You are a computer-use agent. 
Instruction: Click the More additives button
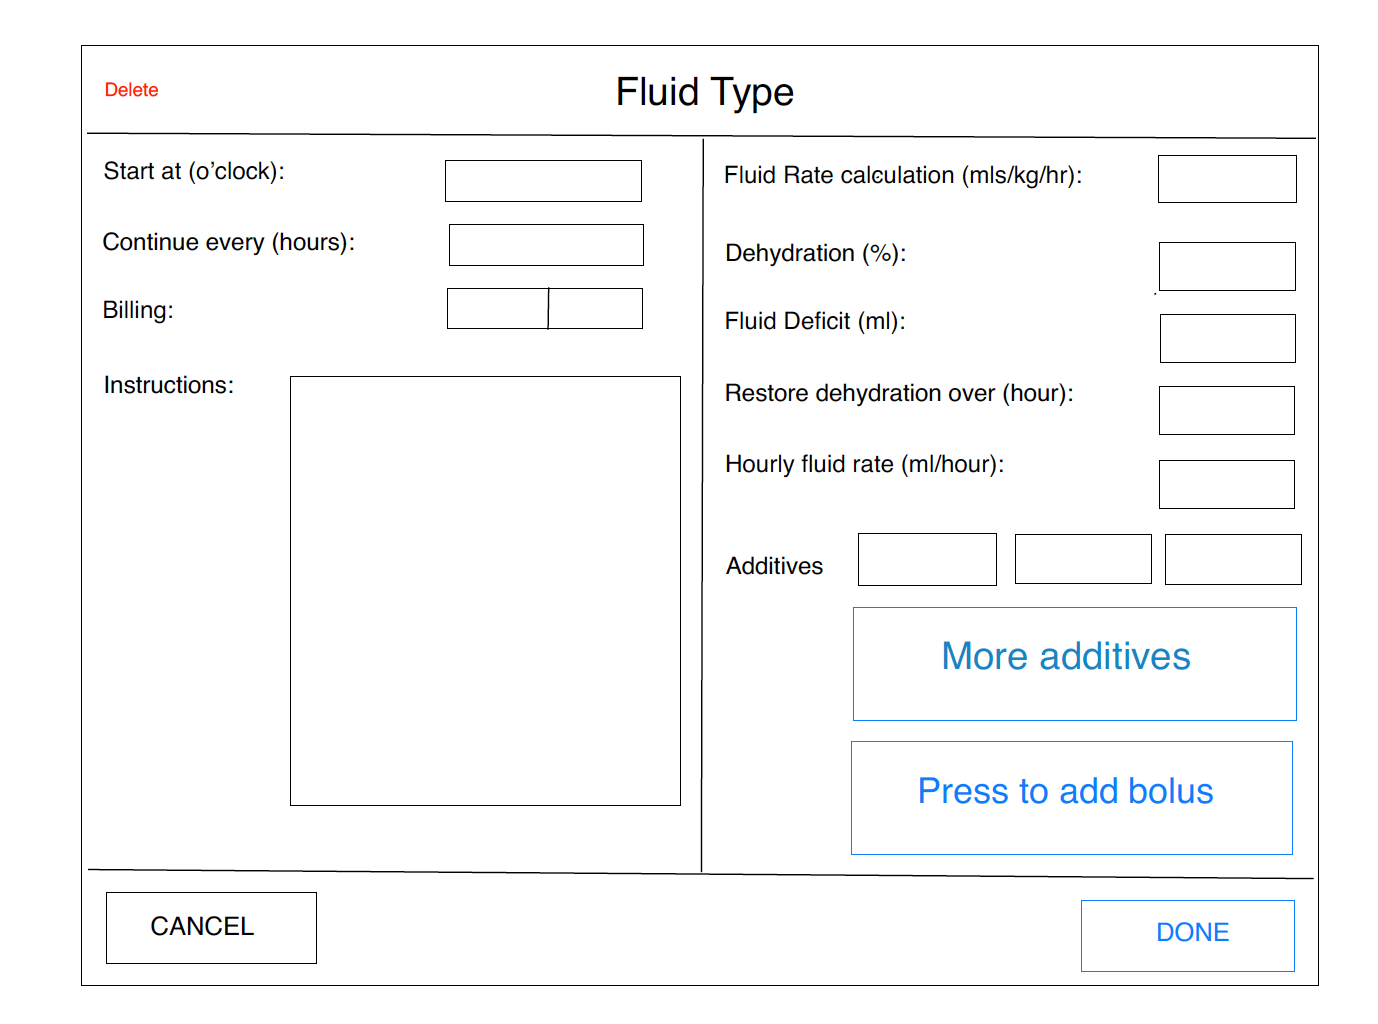(1074, 663)
